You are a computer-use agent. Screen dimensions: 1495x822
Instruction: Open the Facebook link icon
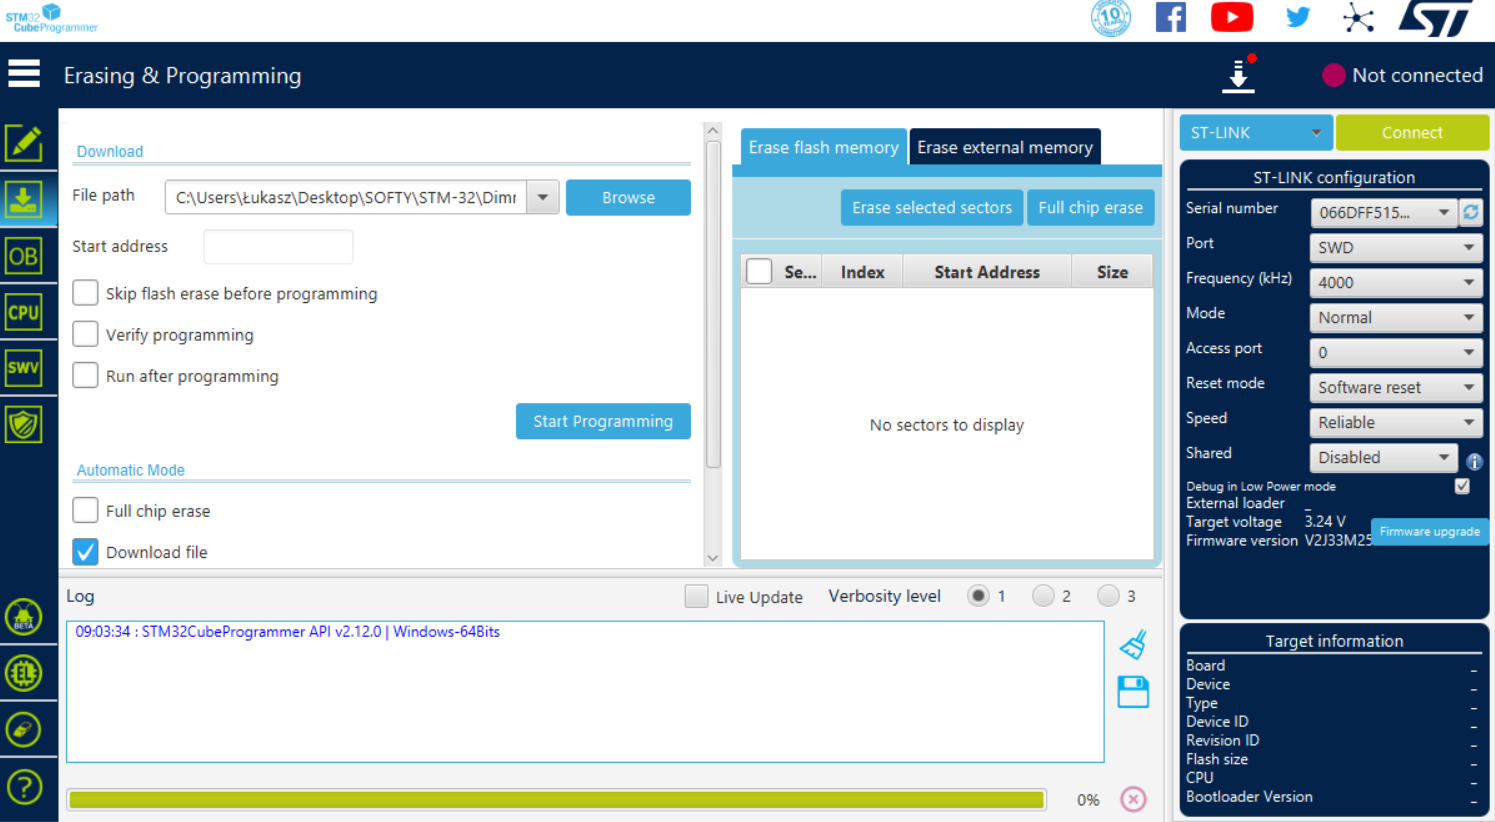1171,17
